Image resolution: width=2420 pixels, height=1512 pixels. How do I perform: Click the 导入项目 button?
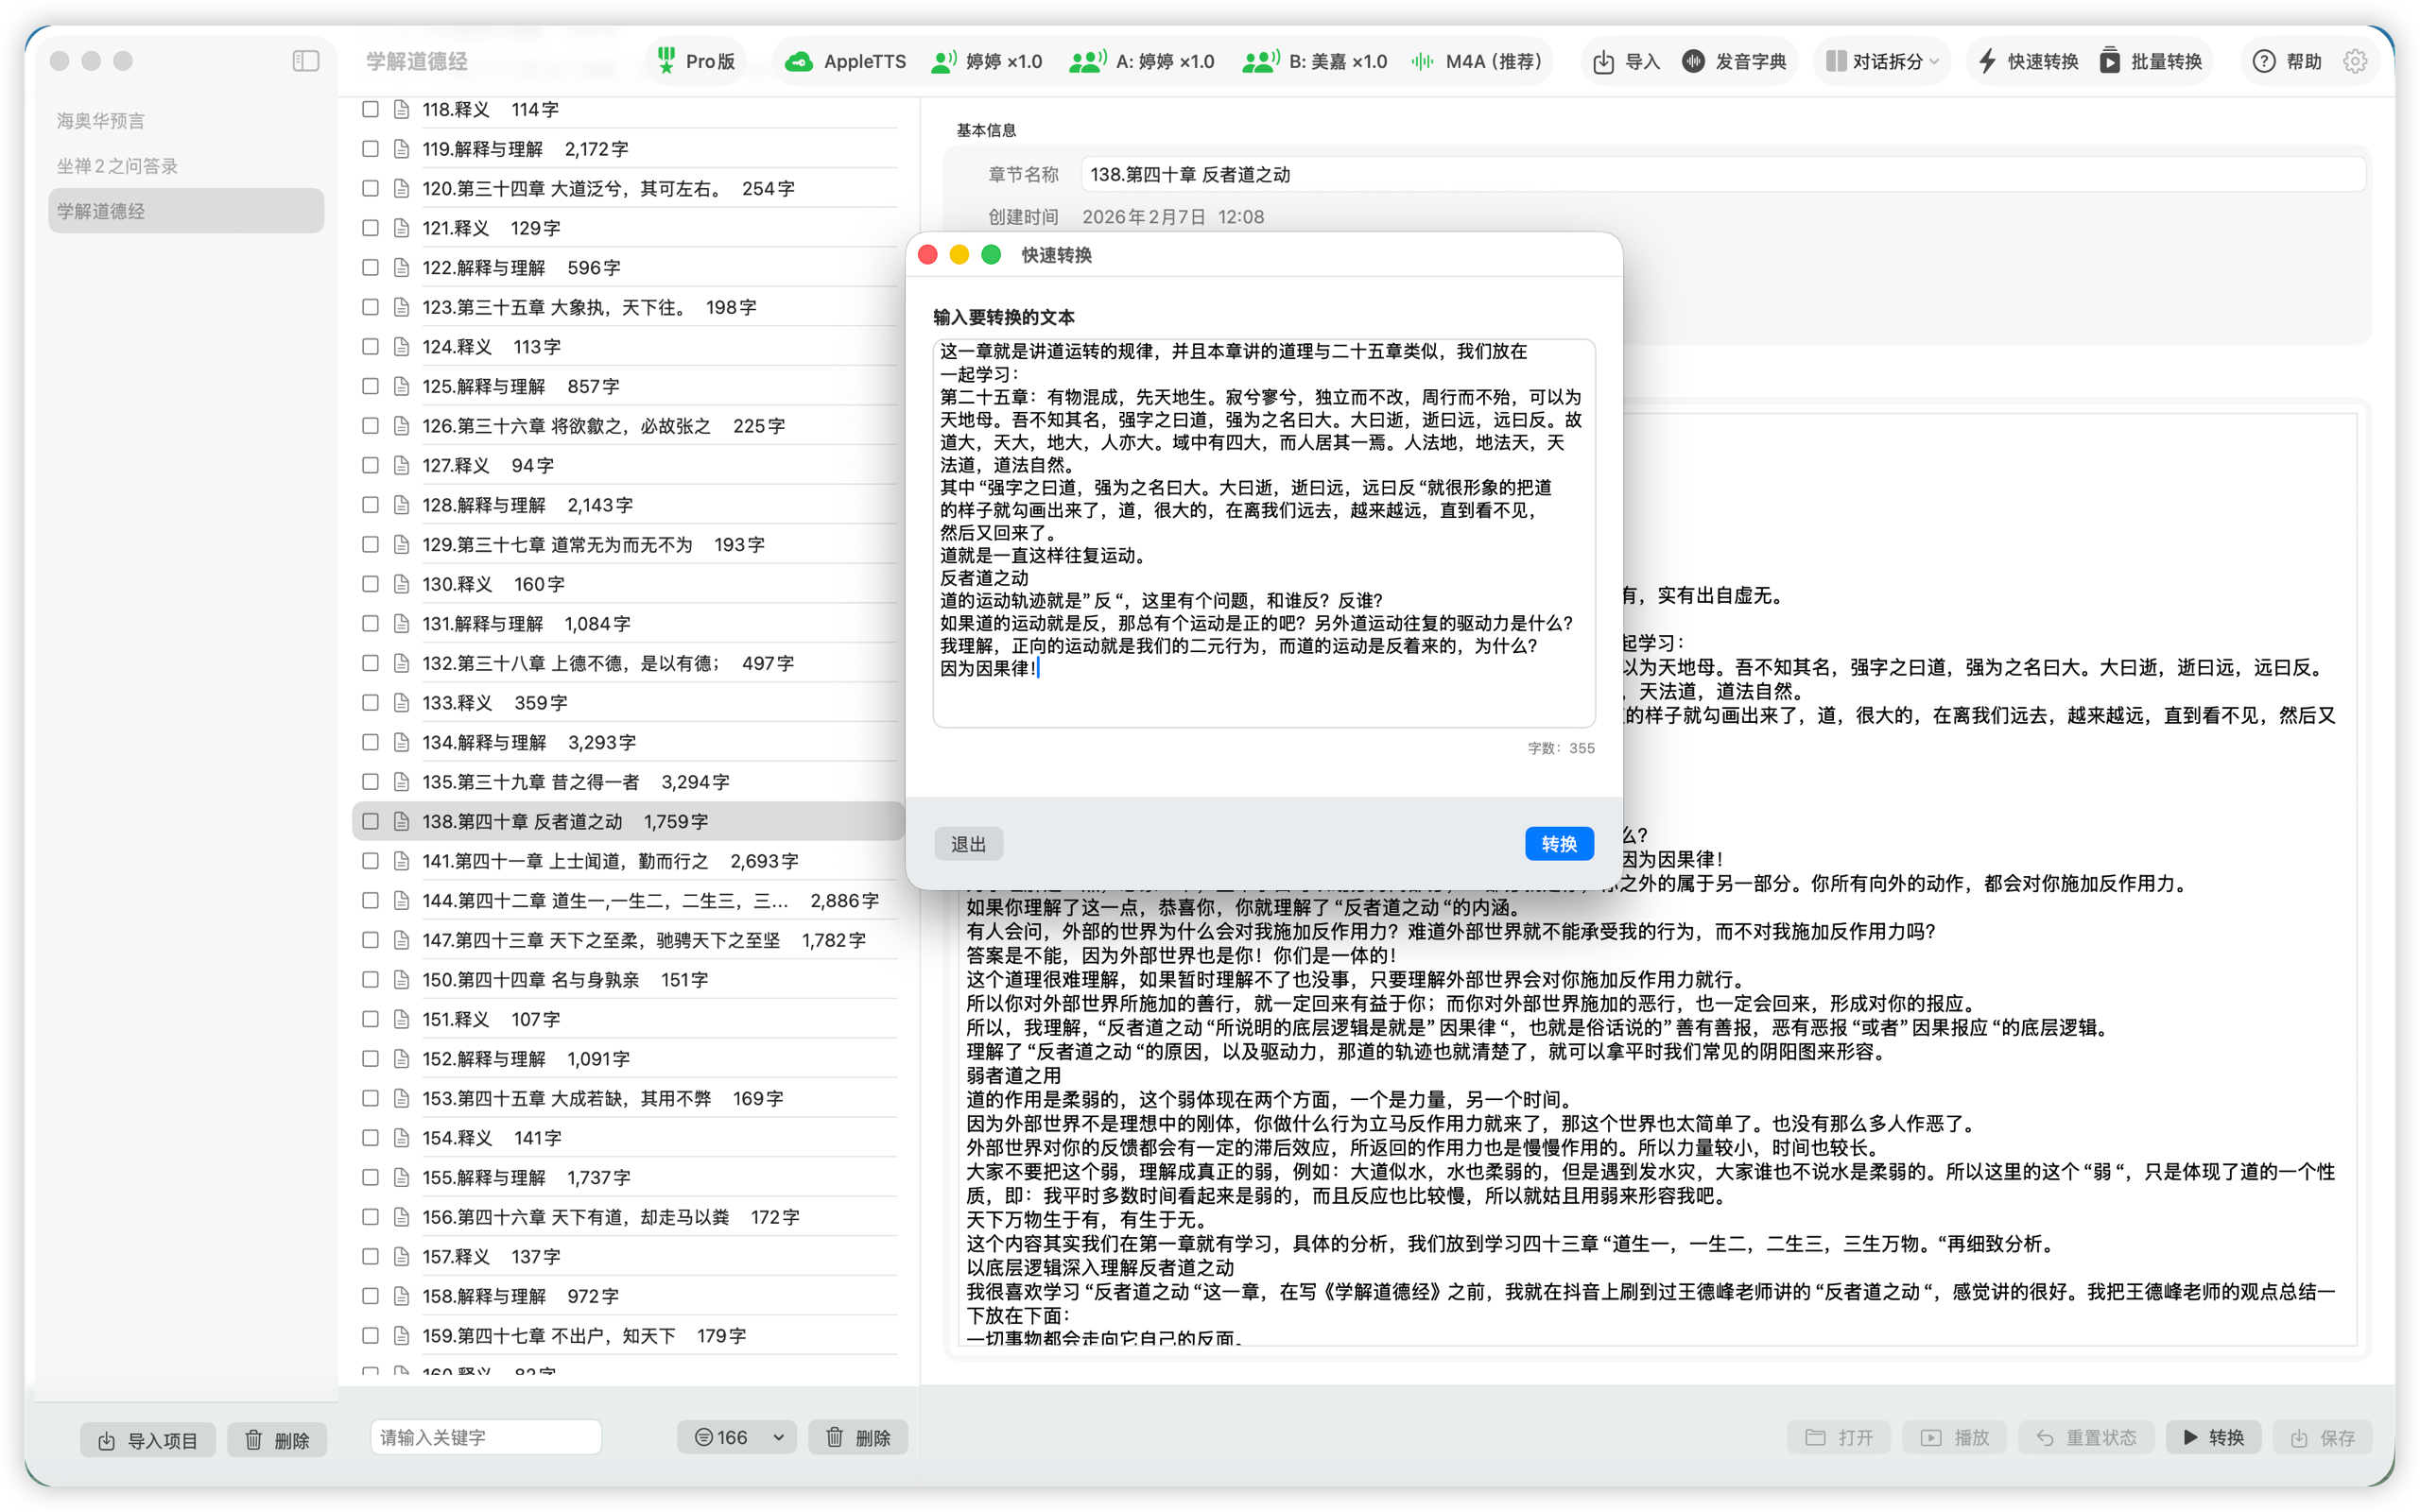[148, 1439]
